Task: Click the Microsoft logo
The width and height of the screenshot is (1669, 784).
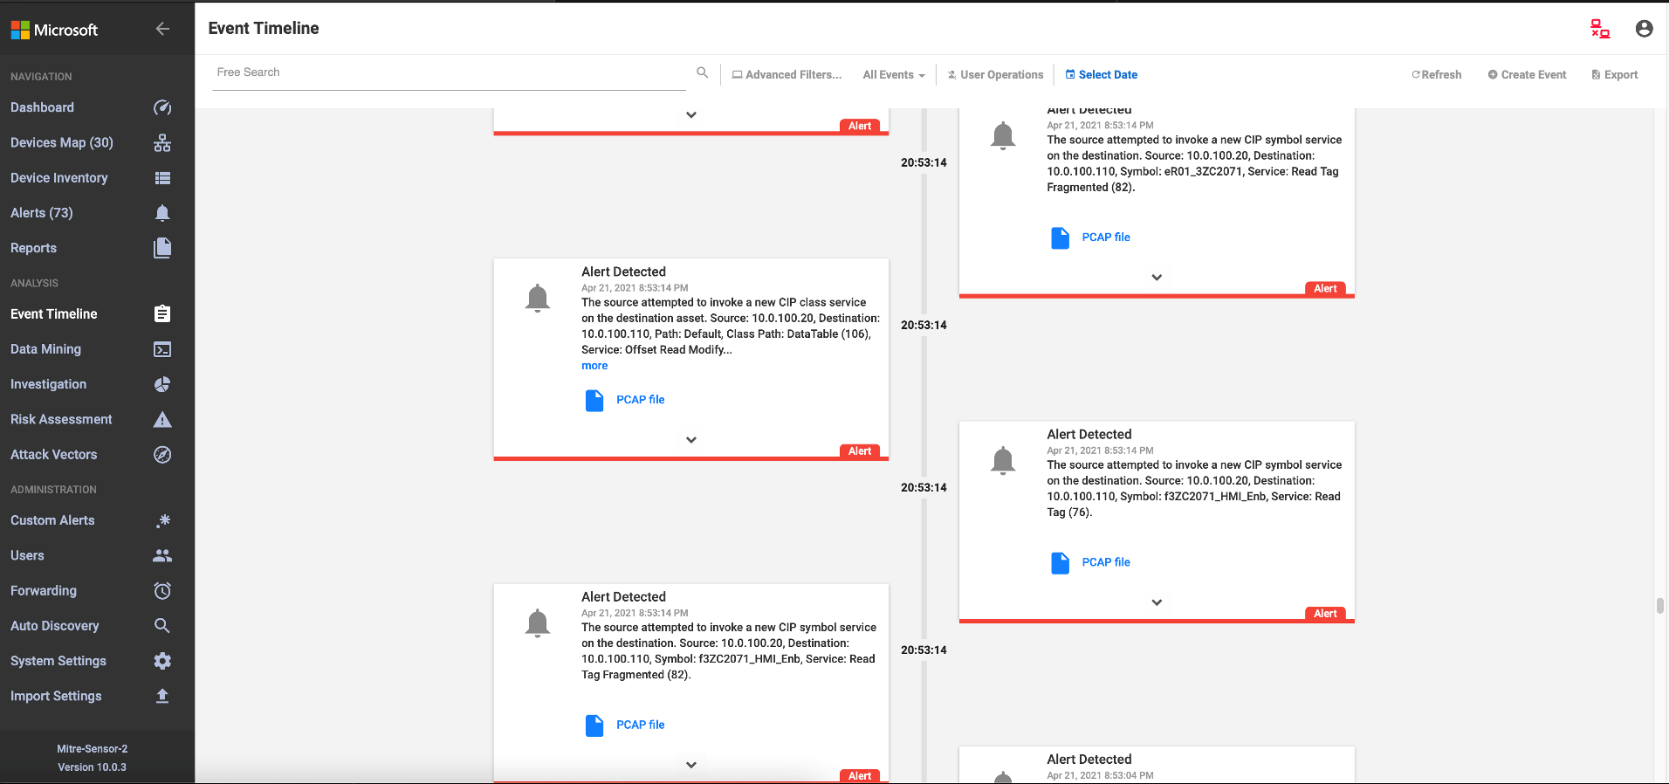Action: [54, 30]
